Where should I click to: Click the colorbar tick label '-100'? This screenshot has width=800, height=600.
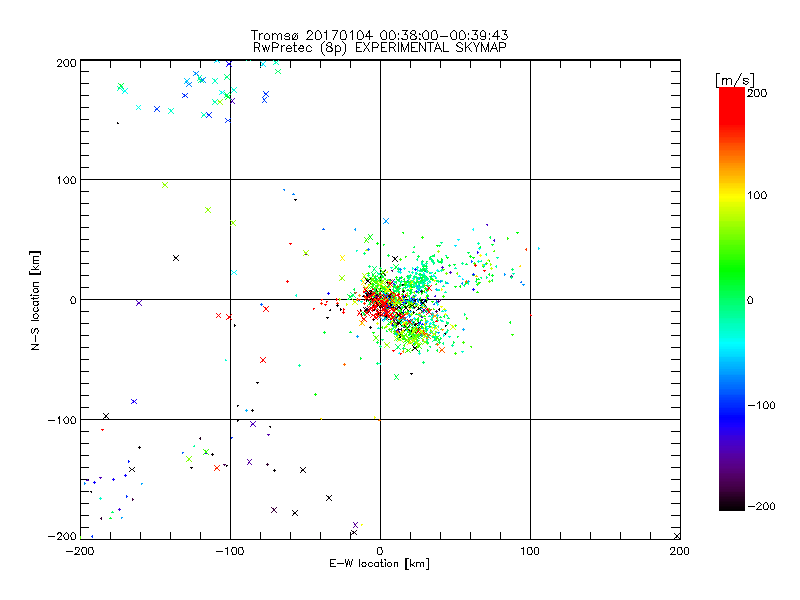click(x=761, y=405)
